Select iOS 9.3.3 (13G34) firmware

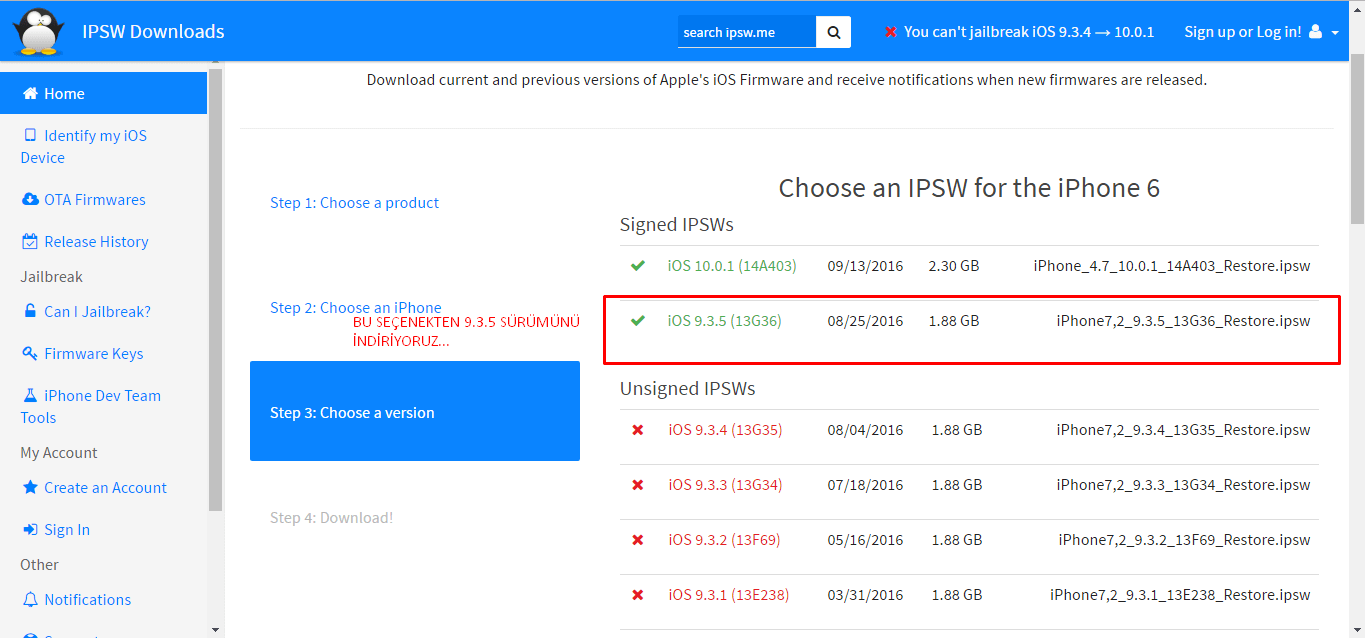pyautogui.click(x=725, y=485)
